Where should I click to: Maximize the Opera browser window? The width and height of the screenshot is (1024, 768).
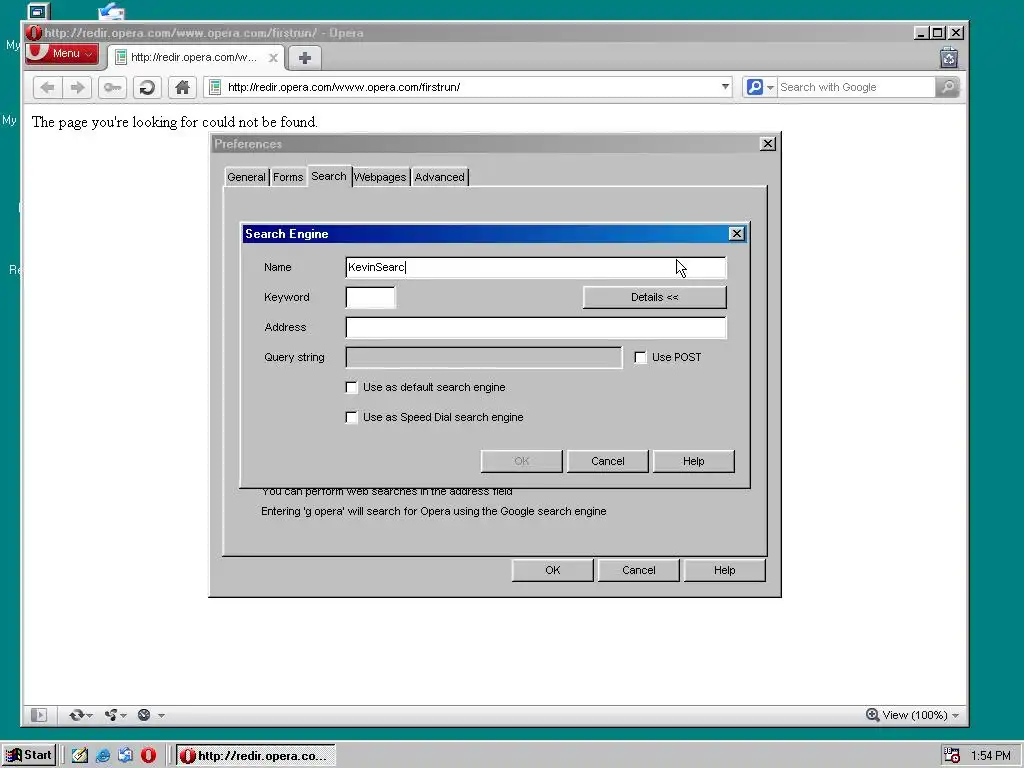coord(938,33)
